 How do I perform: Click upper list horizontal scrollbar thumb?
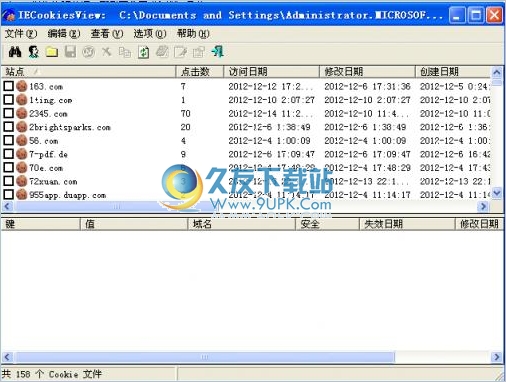116,207
